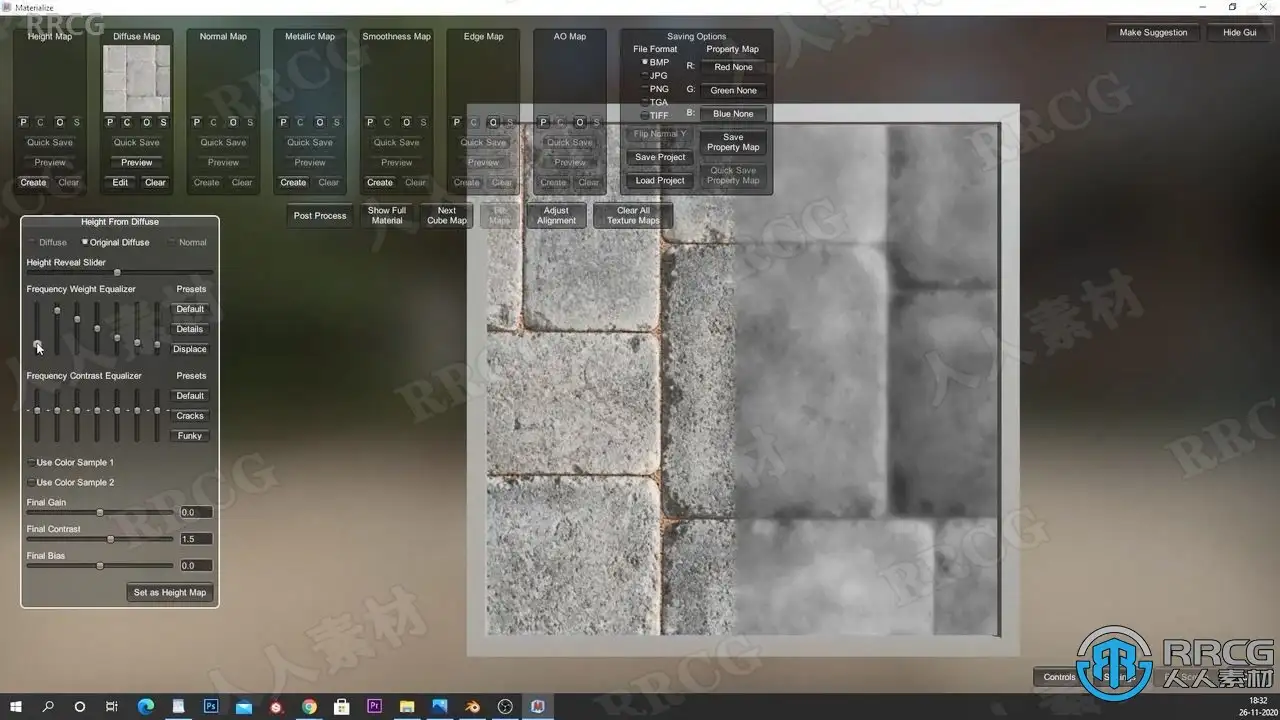Image resolution: width=1280 pixels, height=720 pixels.
Task: Click Set as Height Map
Action: coord(170,592)
